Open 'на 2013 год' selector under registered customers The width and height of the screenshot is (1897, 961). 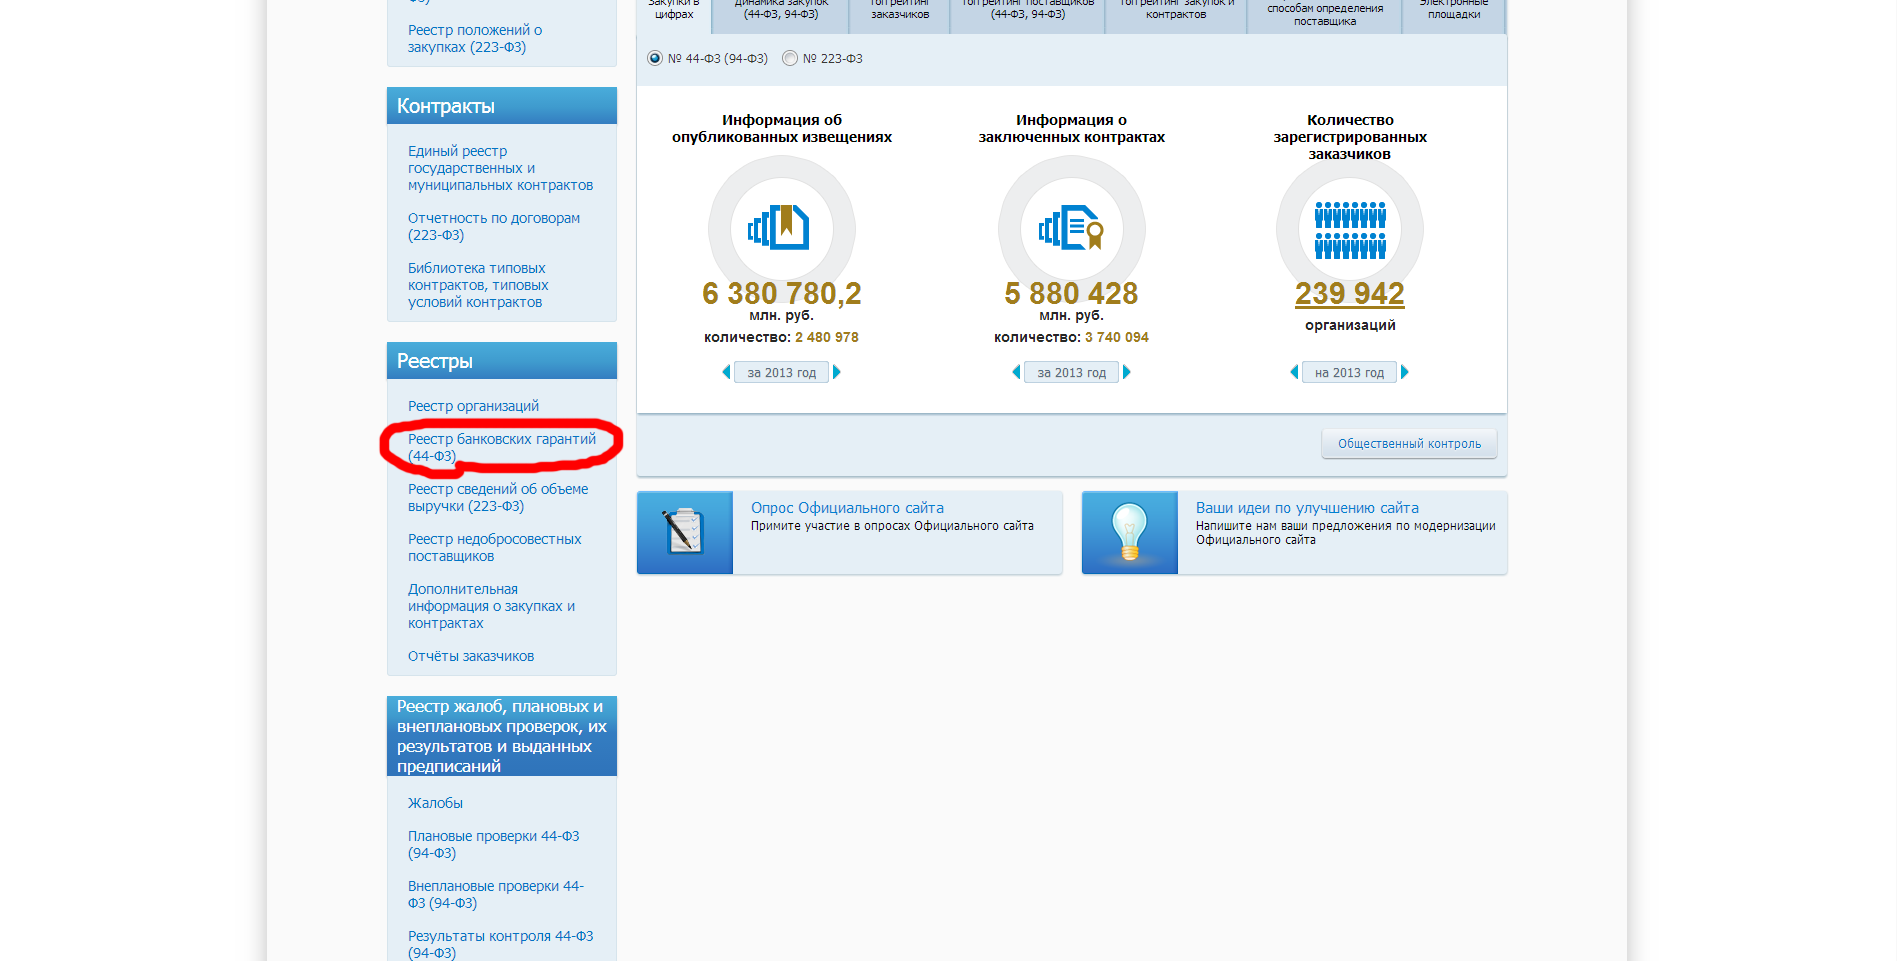coord(1349,372)
